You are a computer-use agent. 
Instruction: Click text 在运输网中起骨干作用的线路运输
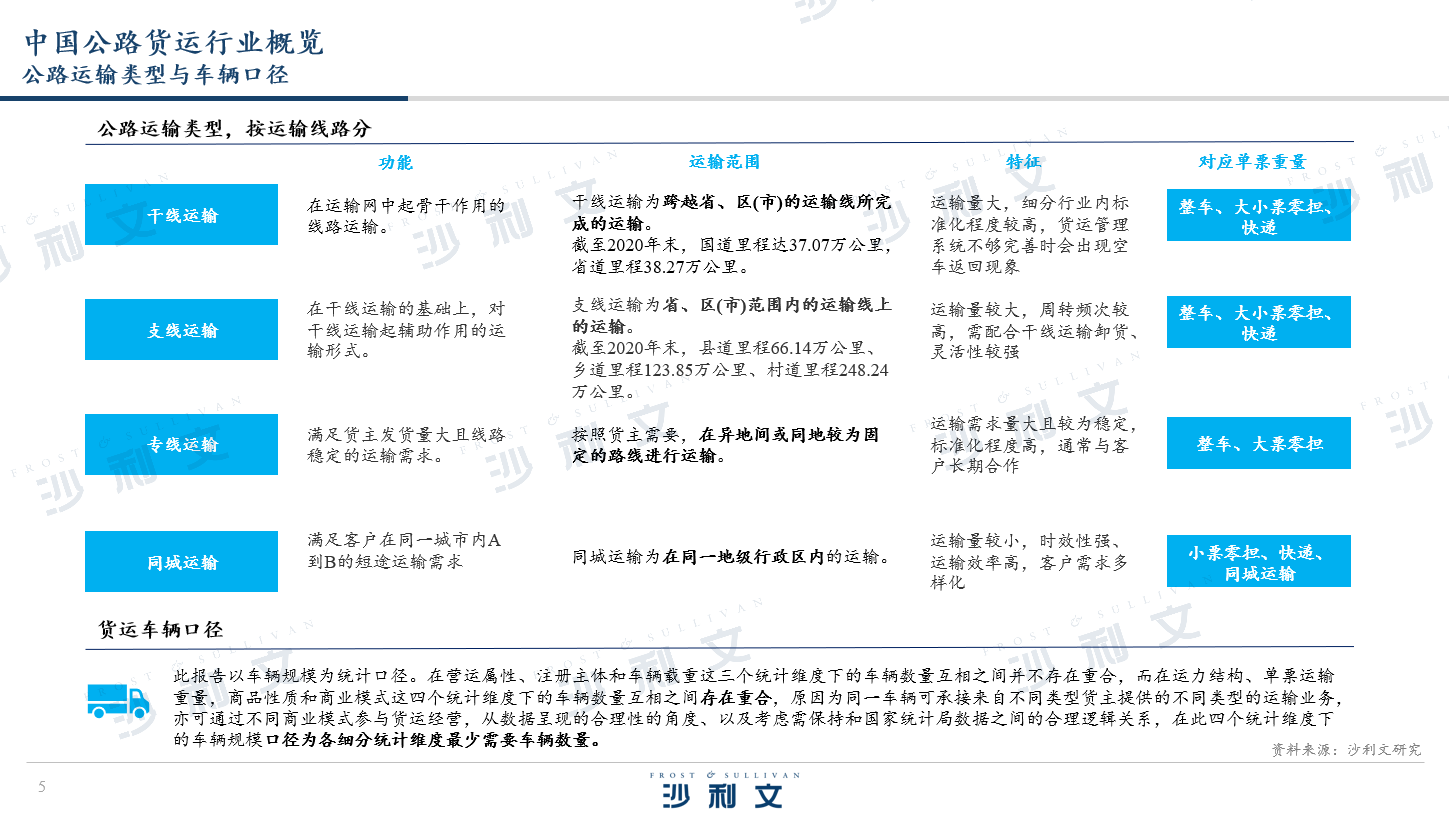coord(406,216)
